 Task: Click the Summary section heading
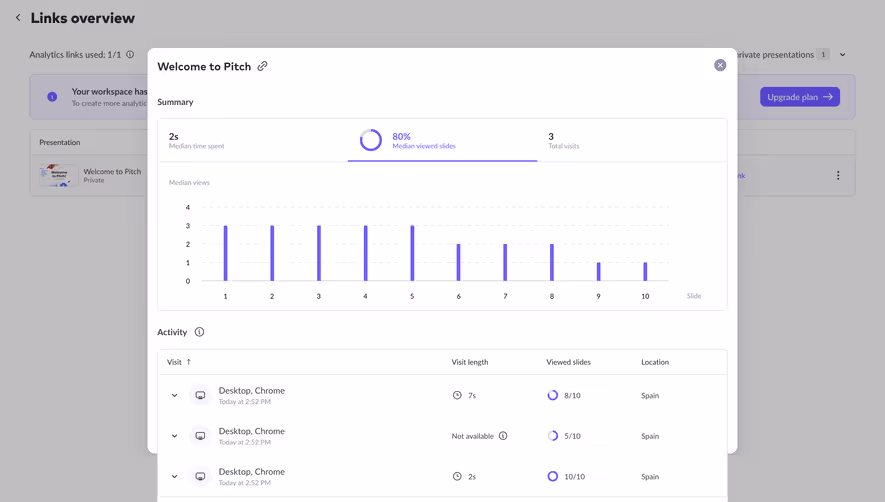click(175, 102)
